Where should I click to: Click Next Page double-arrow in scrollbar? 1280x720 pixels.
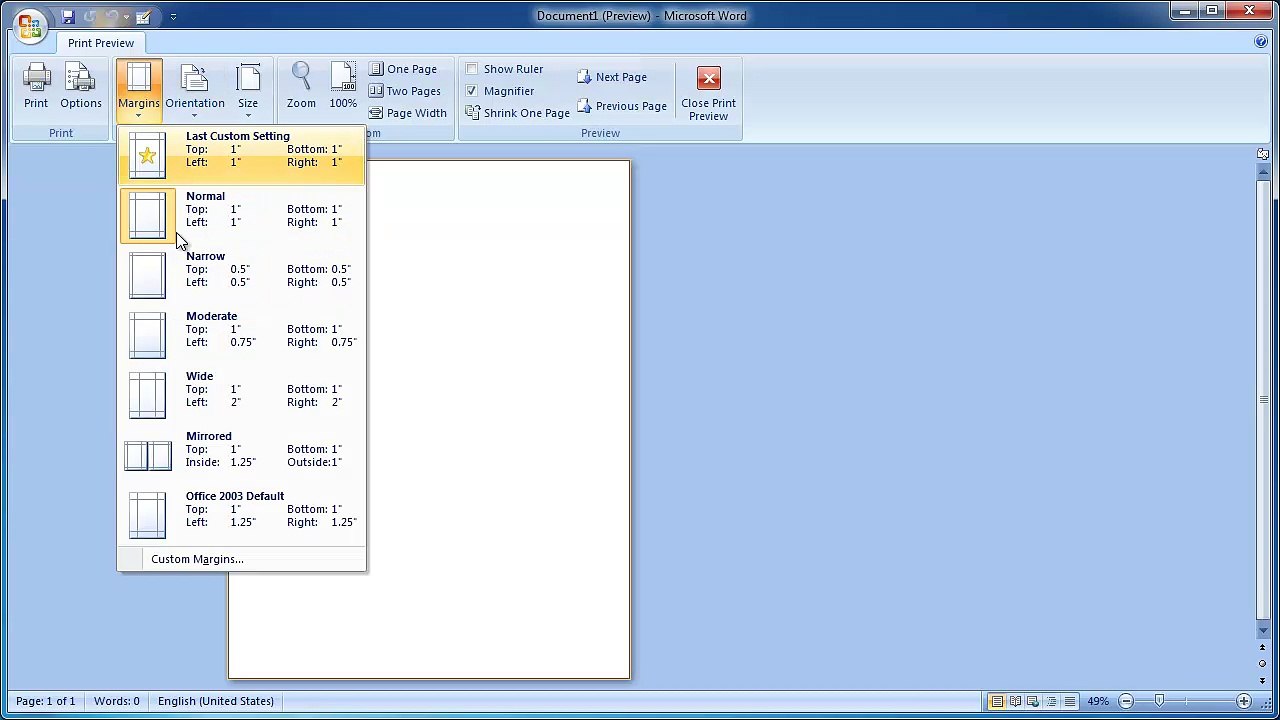click(1263, 680)
